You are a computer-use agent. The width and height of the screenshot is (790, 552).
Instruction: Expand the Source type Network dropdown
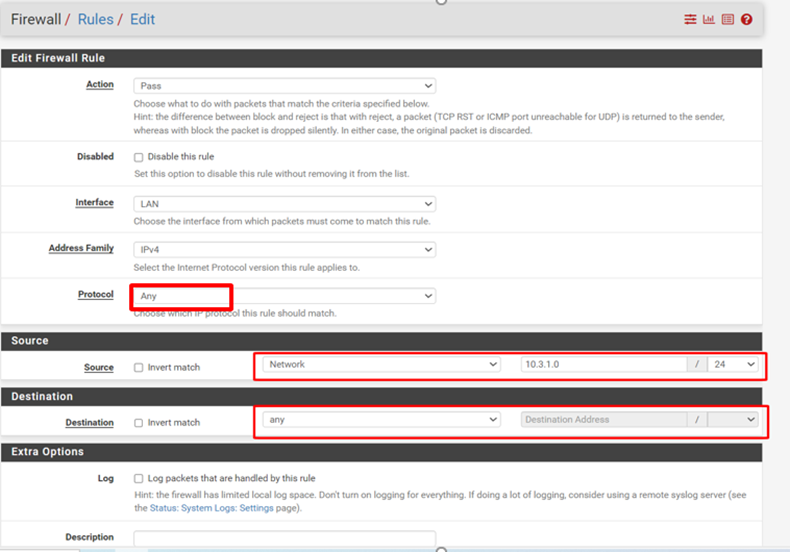[381, 365]
